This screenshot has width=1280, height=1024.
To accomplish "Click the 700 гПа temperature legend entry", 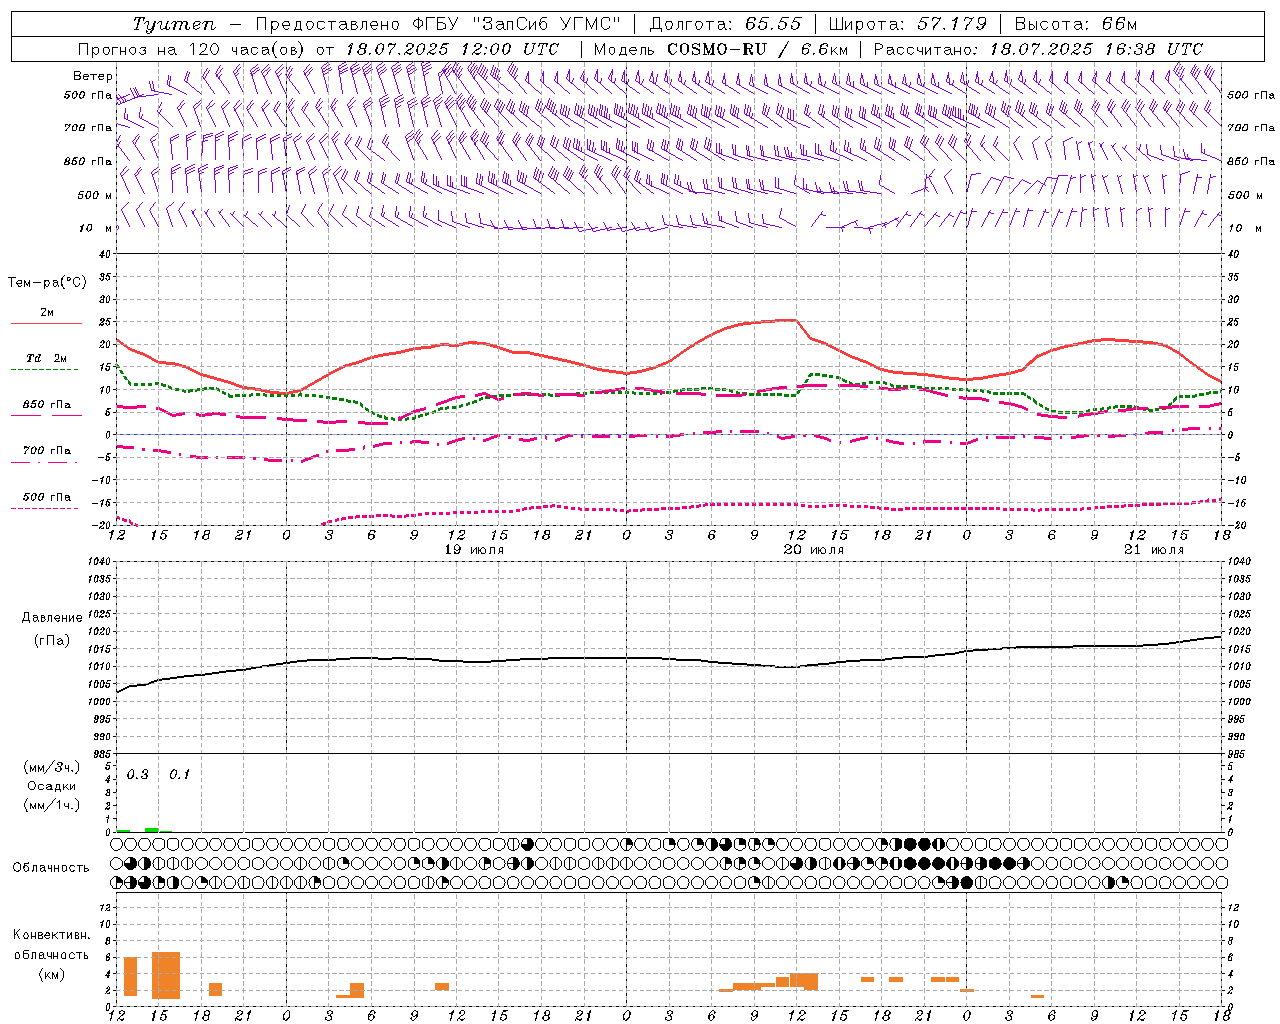I will click(47, 450).
